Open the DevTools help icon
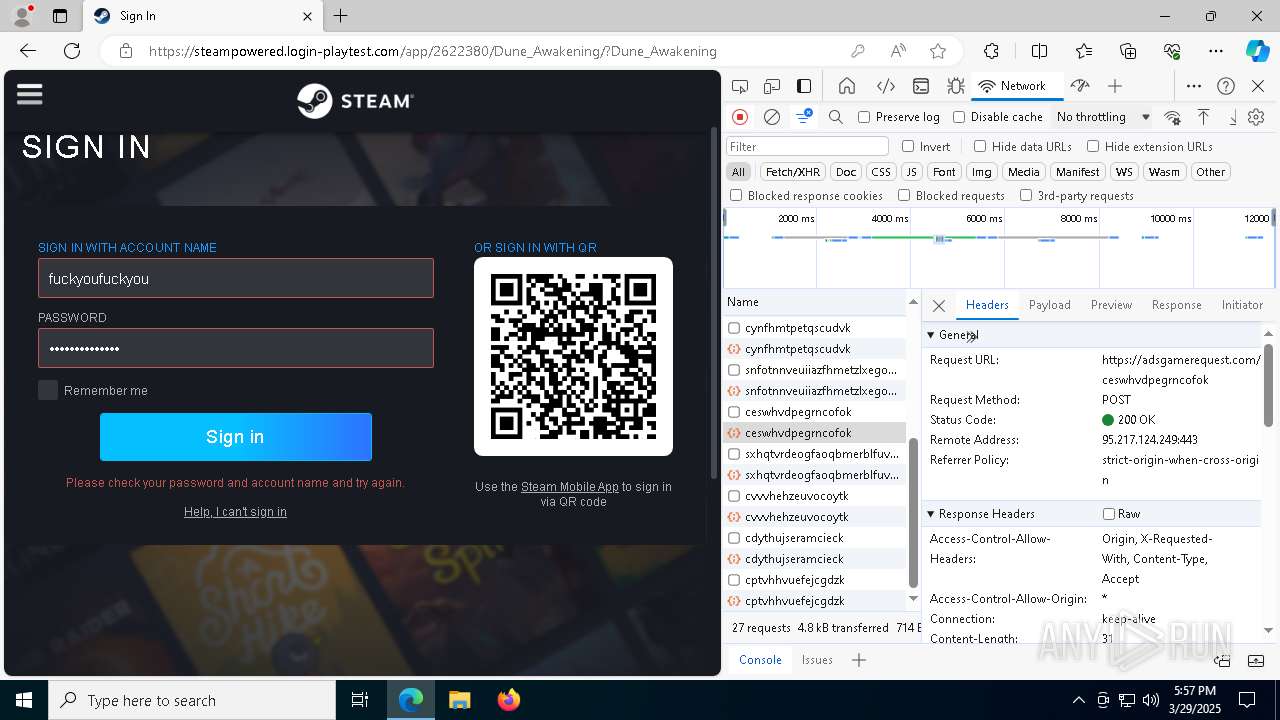Screen dimensions: 1280x720 point(1226,86)
